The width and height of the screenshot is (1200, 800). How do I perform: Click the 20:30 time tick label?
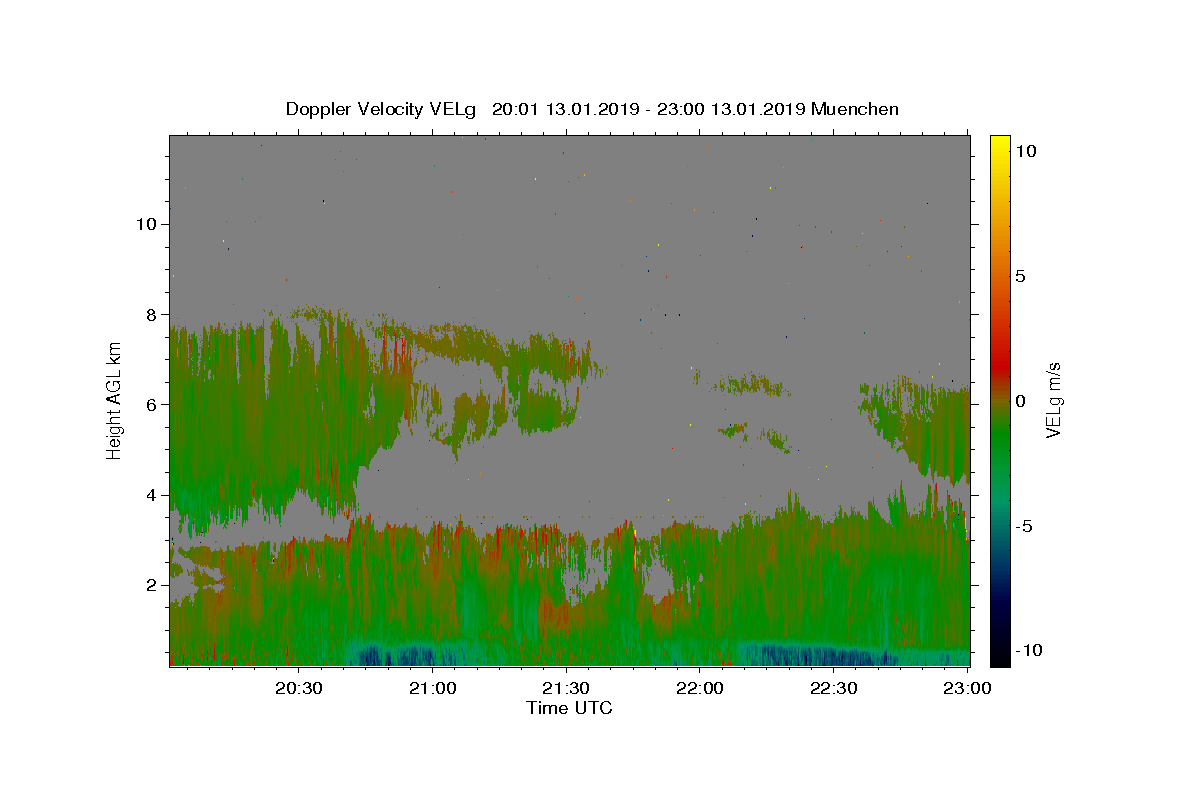(x=299, y=688)
